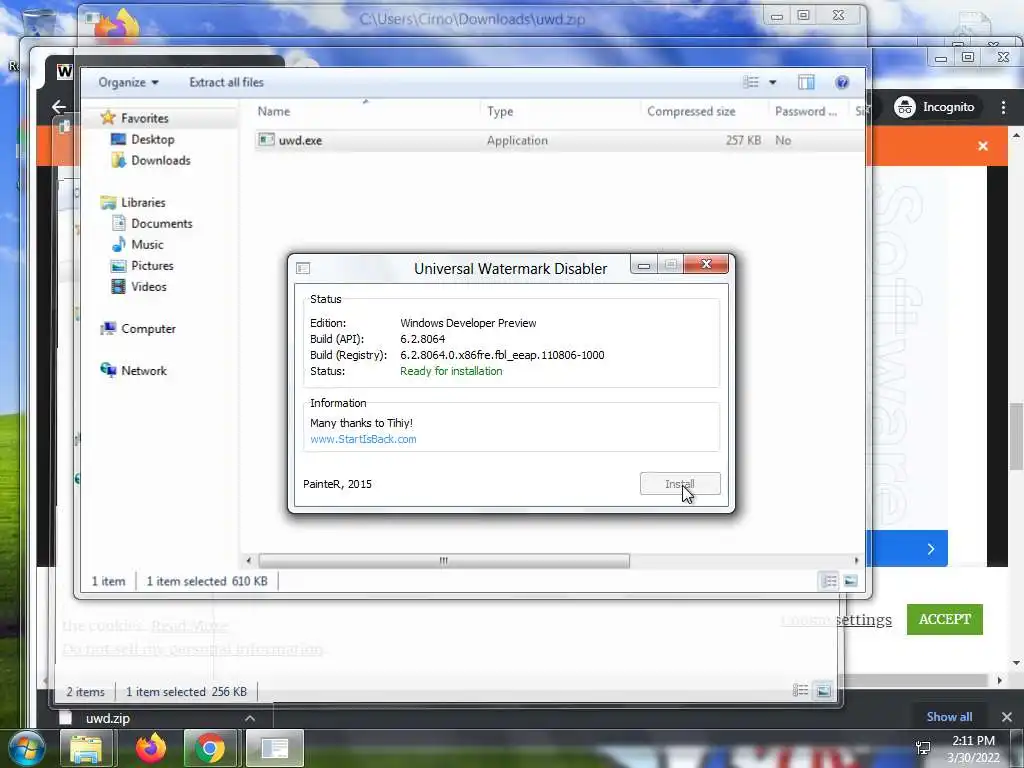Click the Chrome page vertical scrollbar thumb
Viewport: 1024px width, 768px height.
coord(1016,436)
